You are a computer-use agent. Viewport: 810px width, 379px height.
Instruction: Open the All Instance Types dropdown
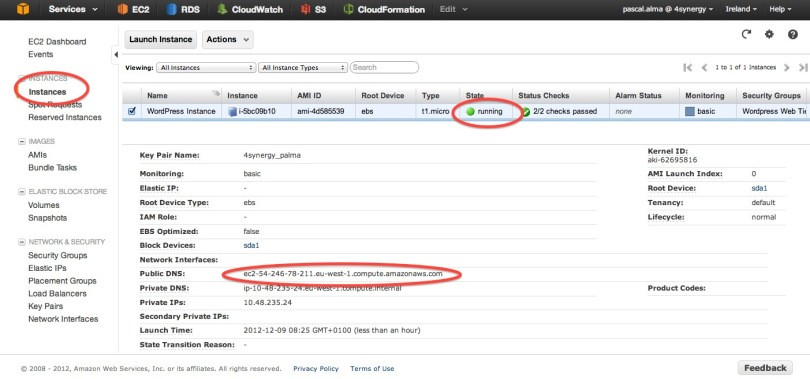tap(303, 67)
